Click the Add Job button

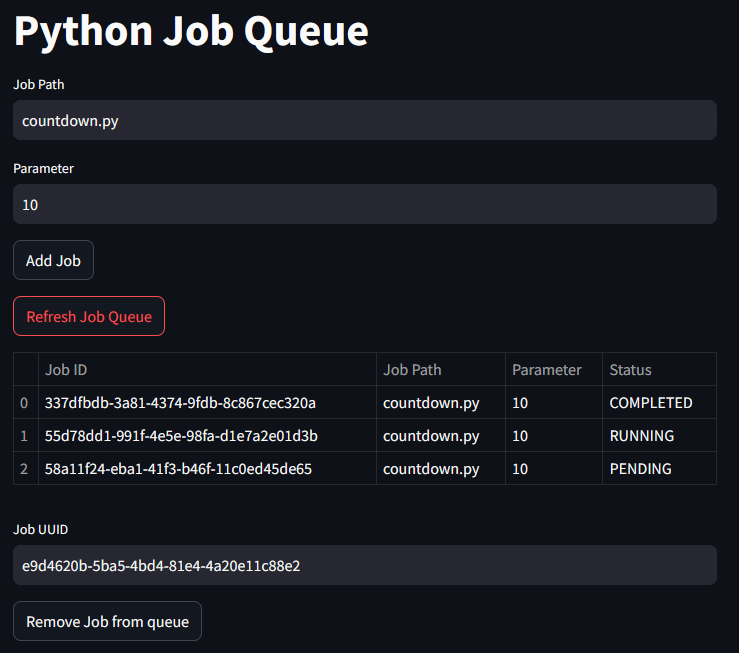coord(53,260)
